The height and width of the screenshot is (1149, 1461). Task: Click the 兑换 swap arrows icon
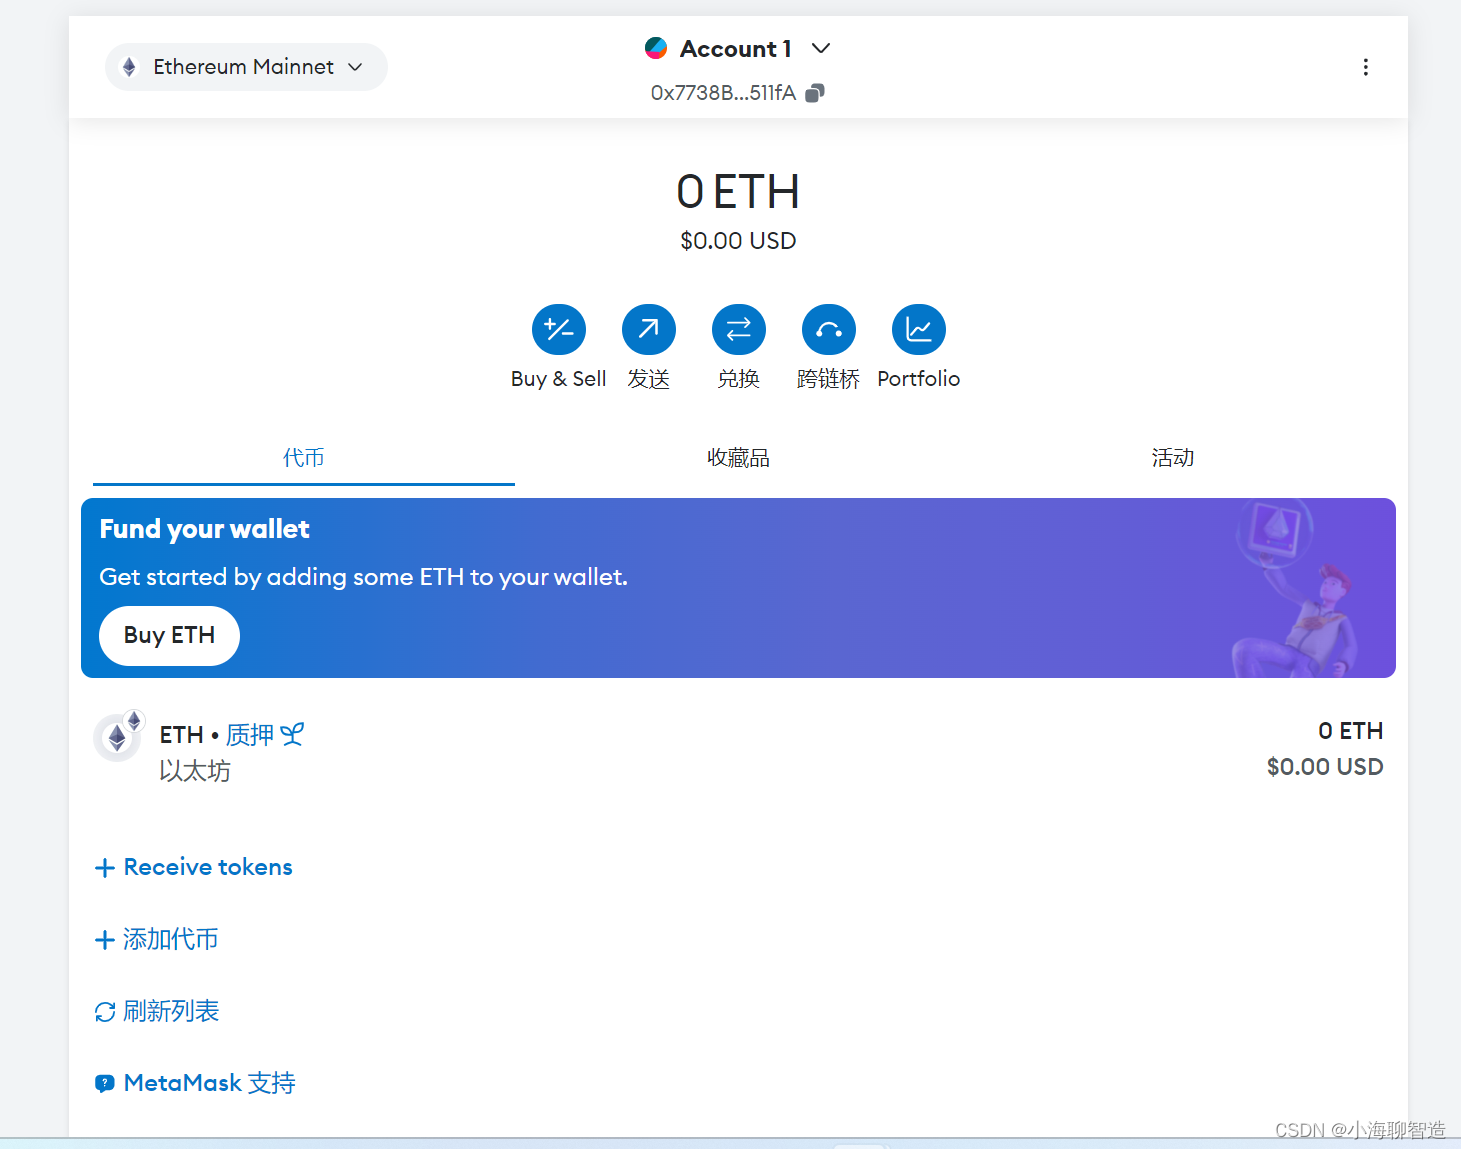click(739, 329)
